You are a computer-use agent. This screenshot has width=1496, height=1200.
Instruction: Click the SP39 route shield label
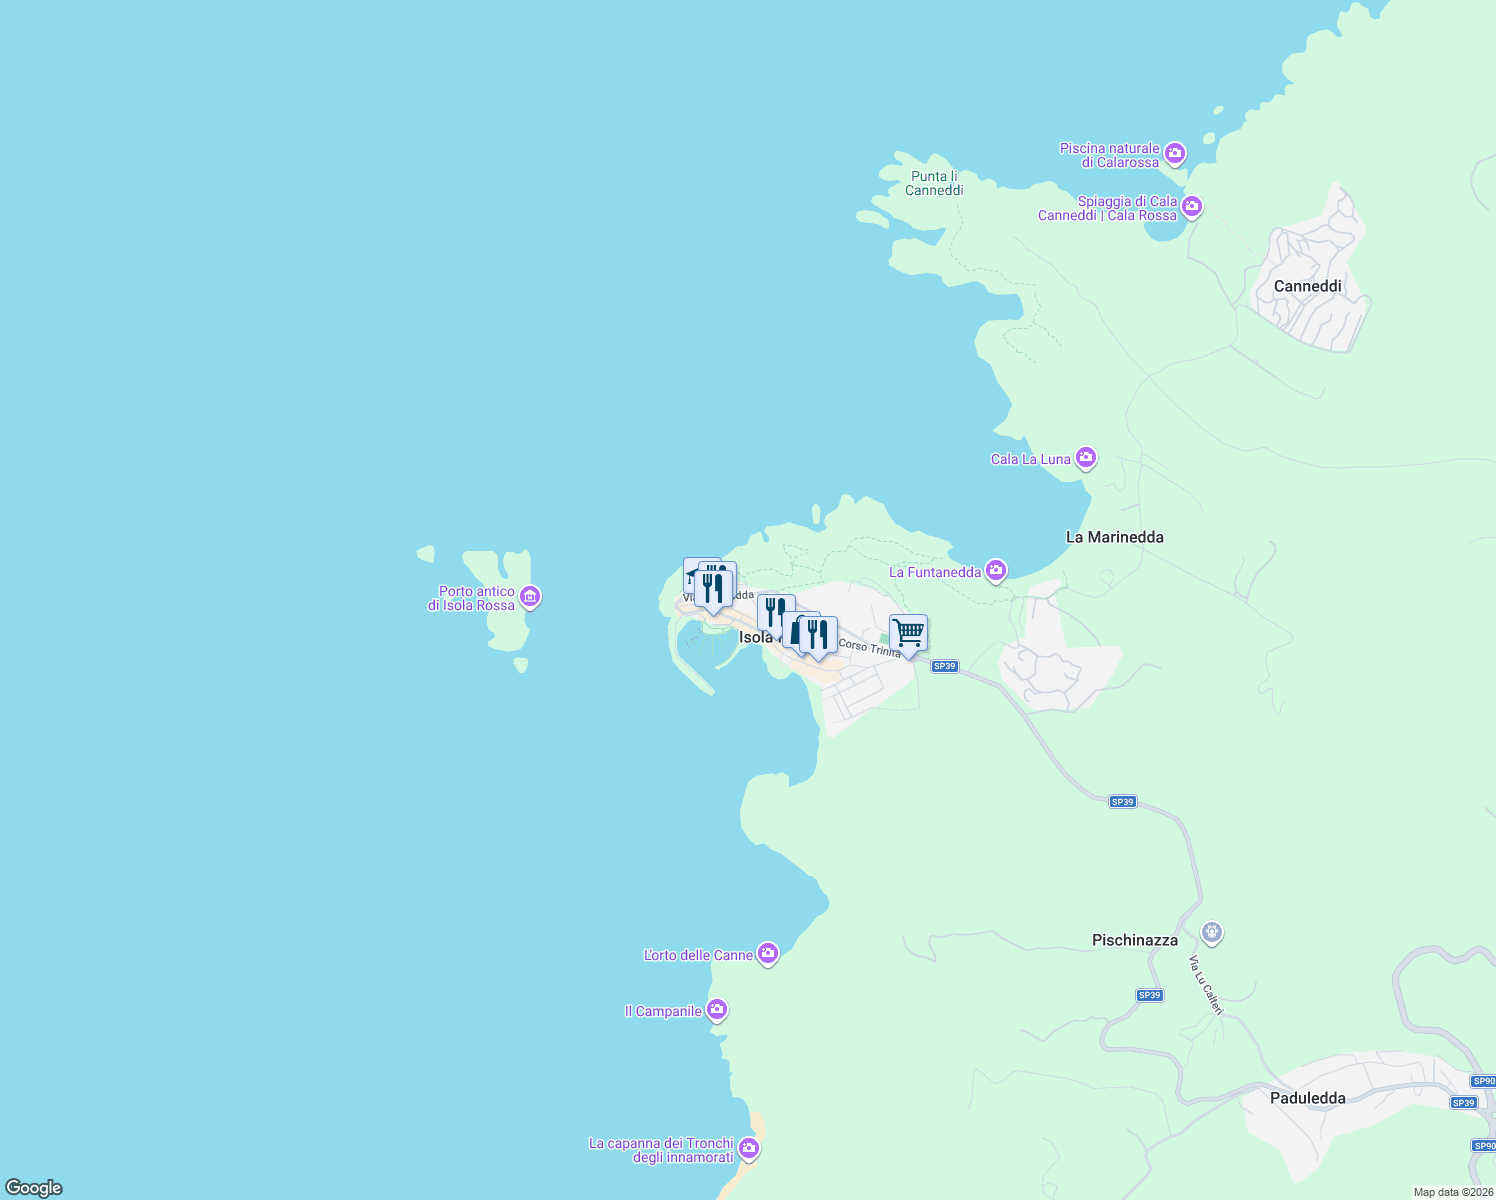tap(945, 666)
